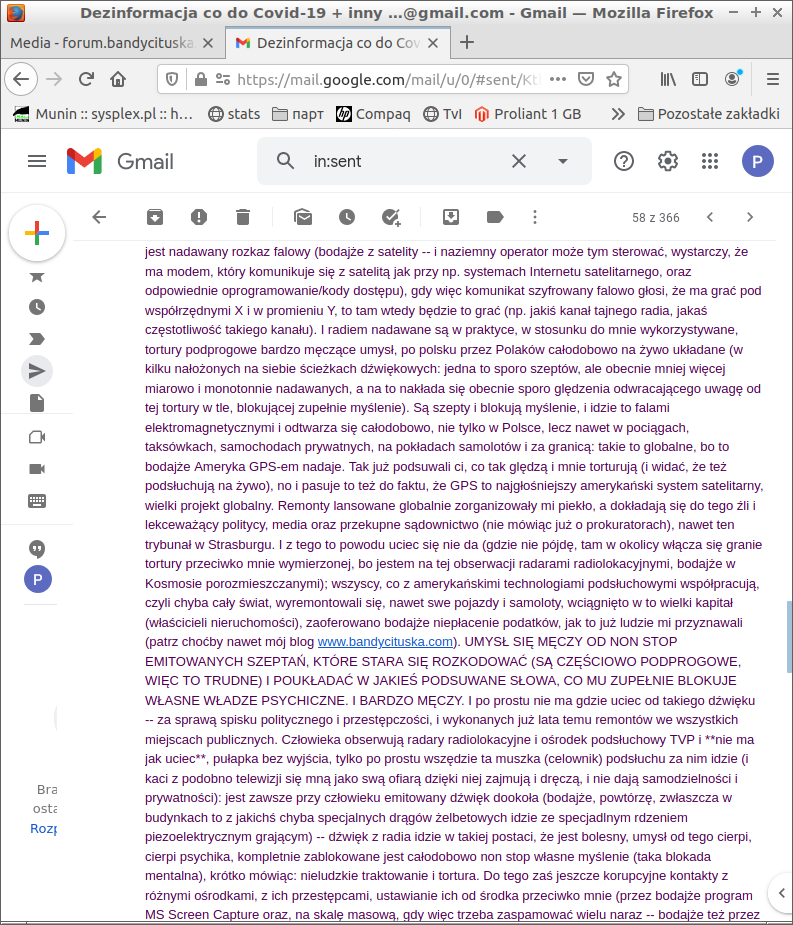Mark the email as unread
793x925 pixels.
tap(302, 217)
